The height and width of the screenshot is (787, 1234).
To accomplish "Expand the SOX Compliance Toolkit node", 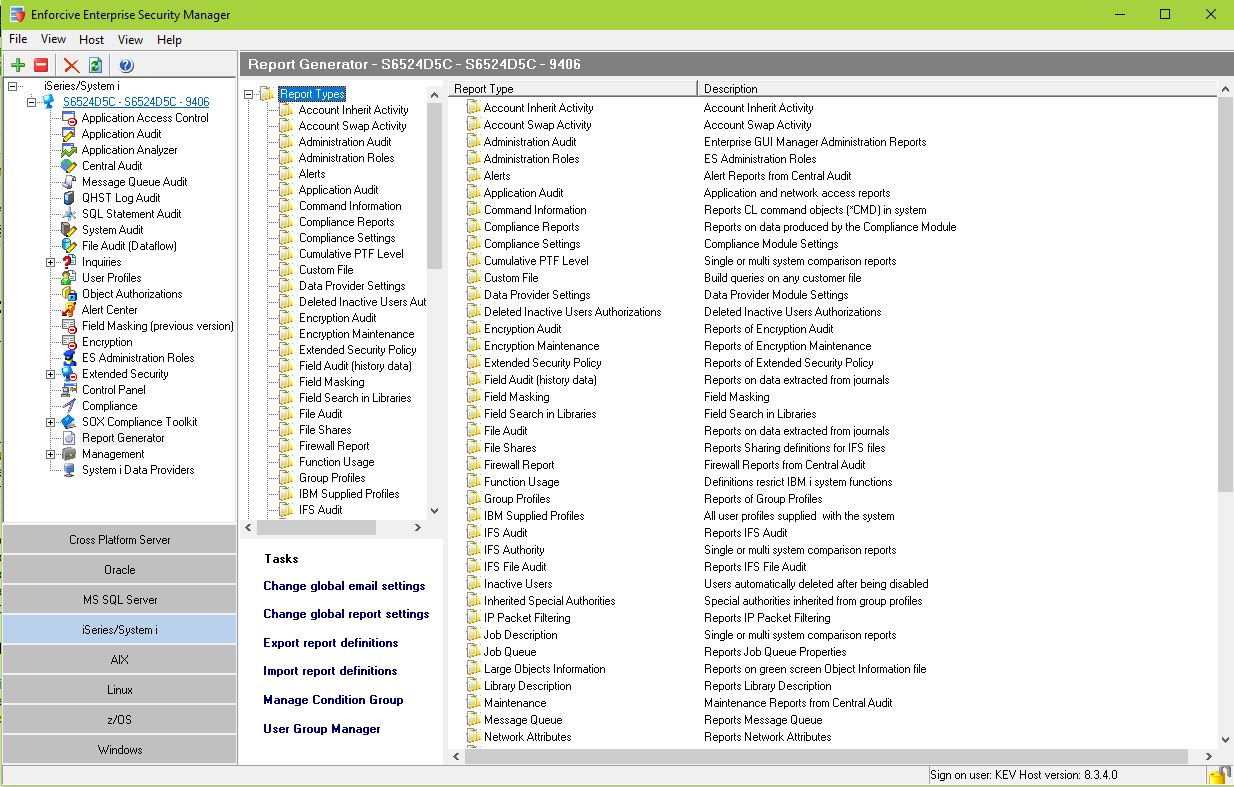I will pos(51,422).
